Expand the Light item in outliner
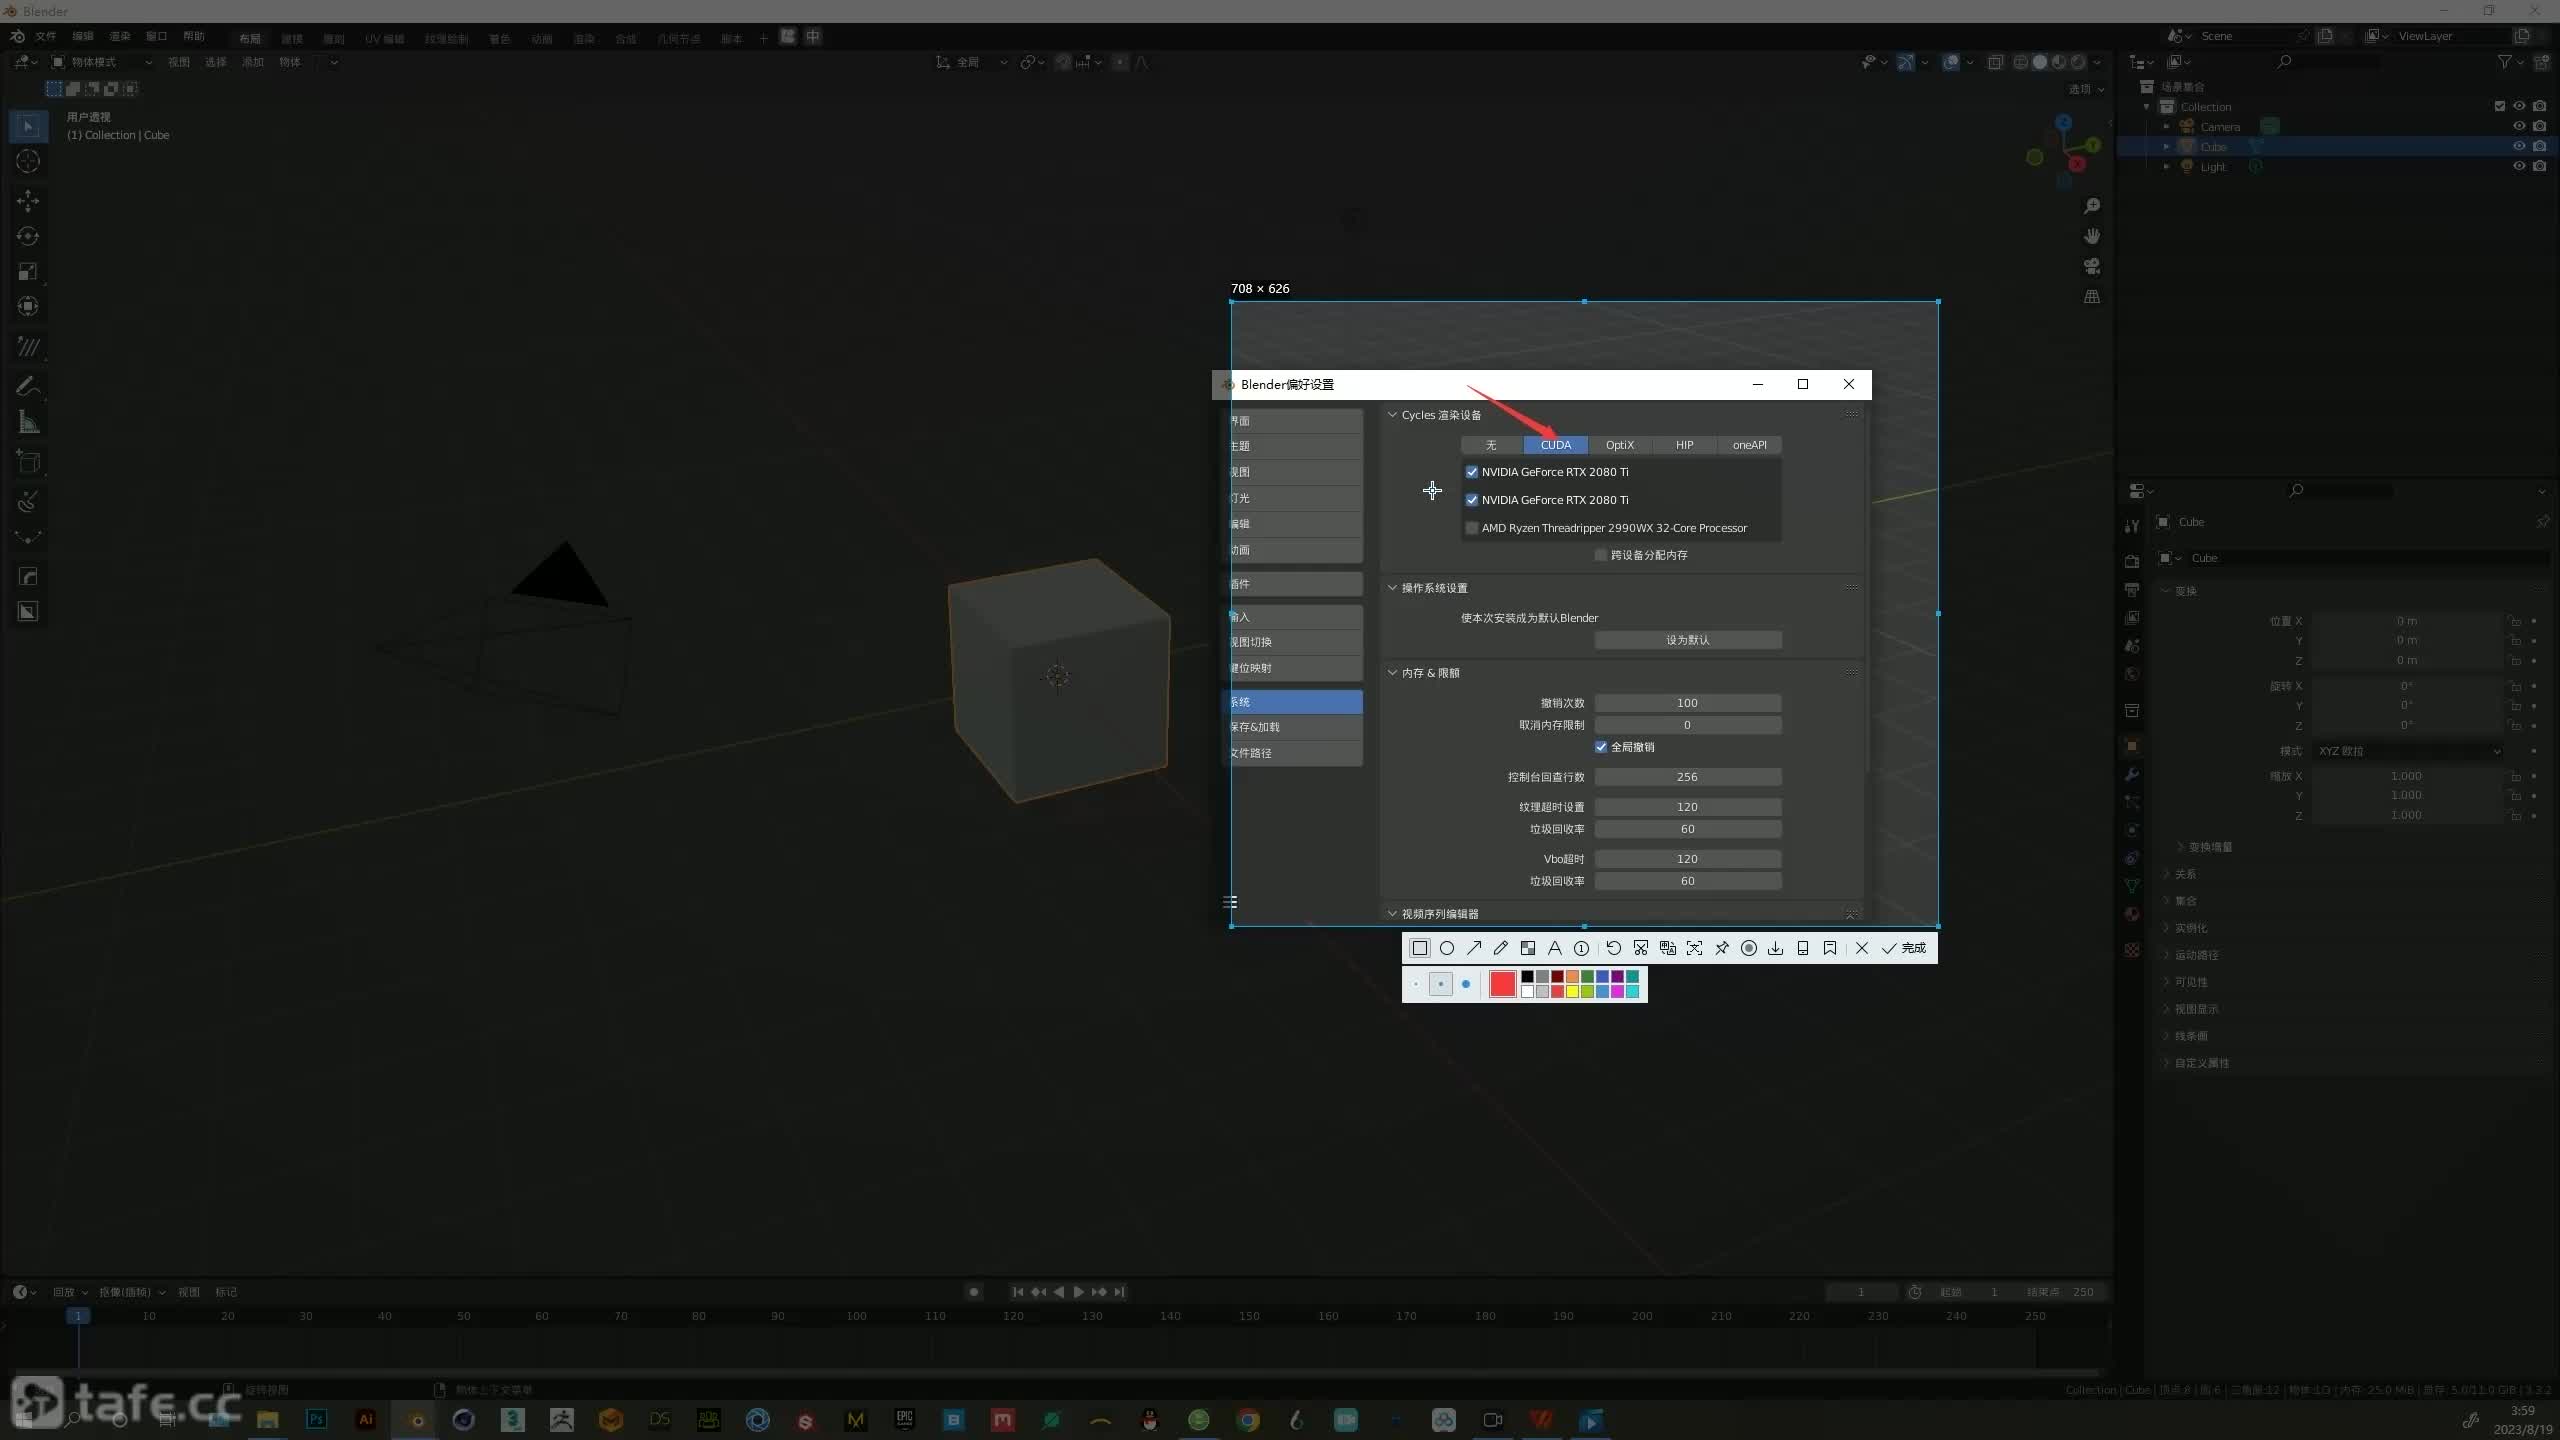 (2166, 167)
